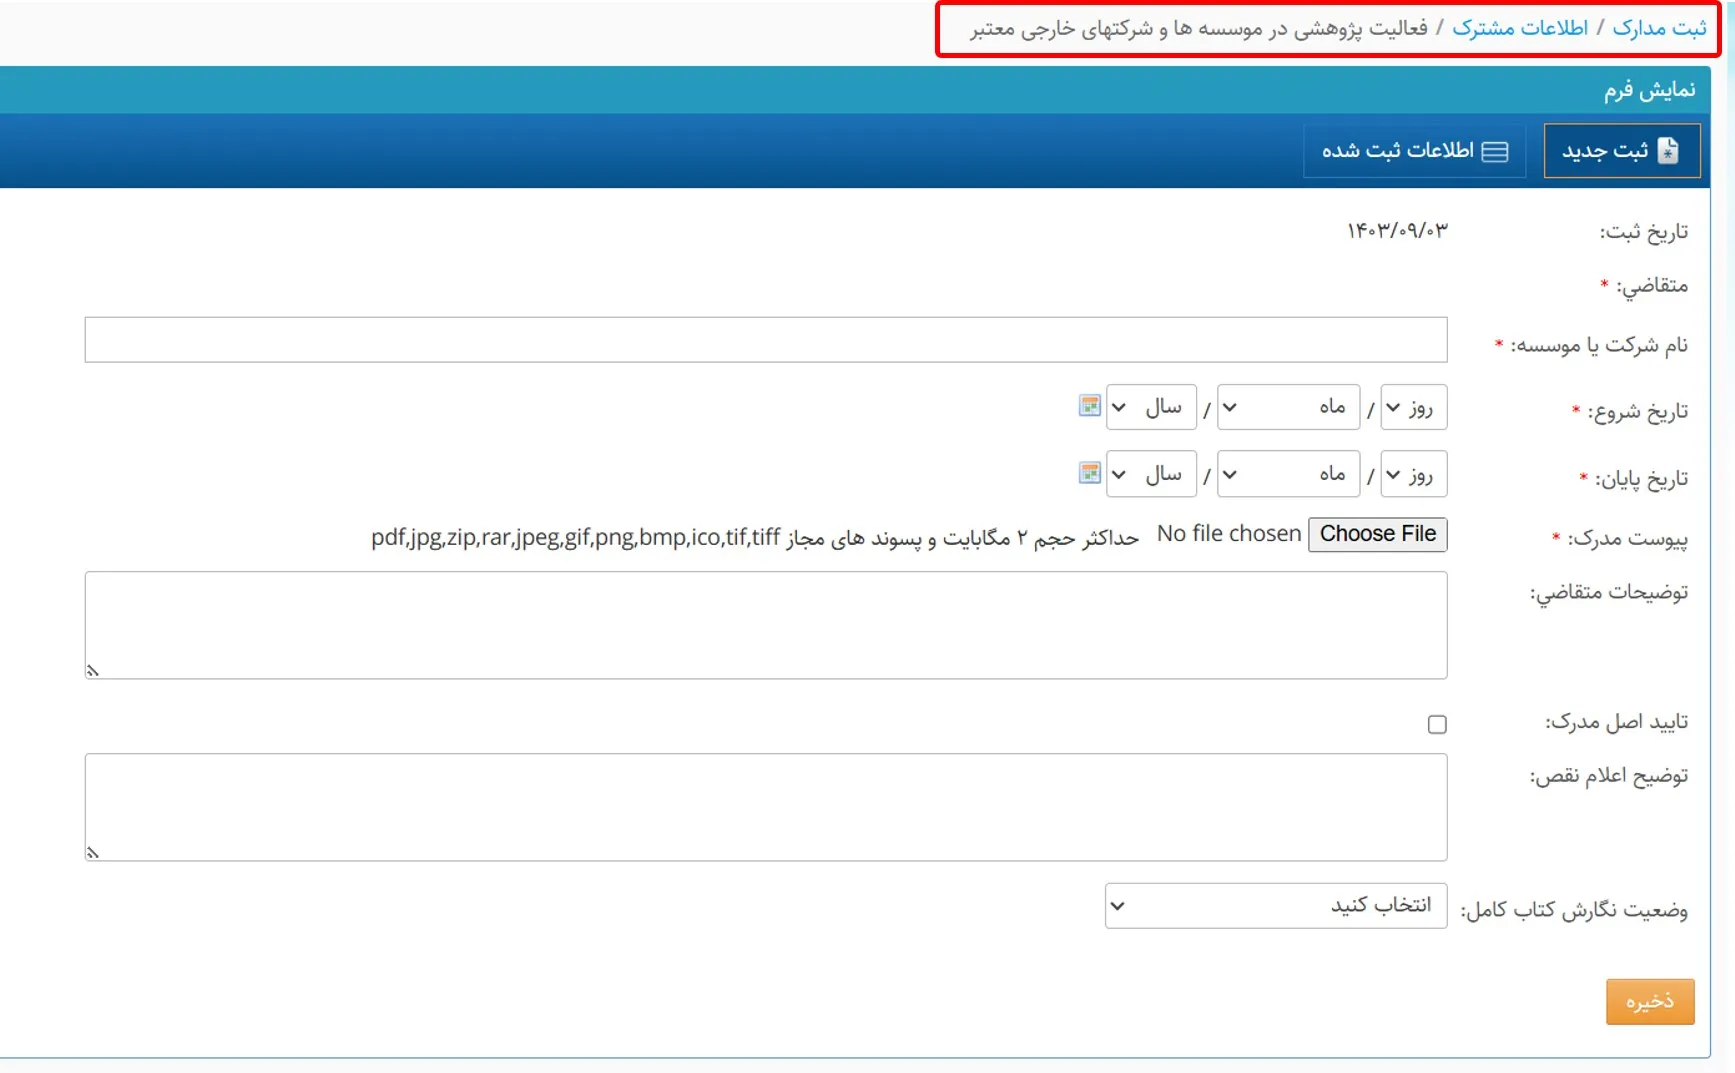Viewport: 1735px width, 1073px height.
Task: Focus the توضیحات متقاضی text area
Action: point(766,625)
